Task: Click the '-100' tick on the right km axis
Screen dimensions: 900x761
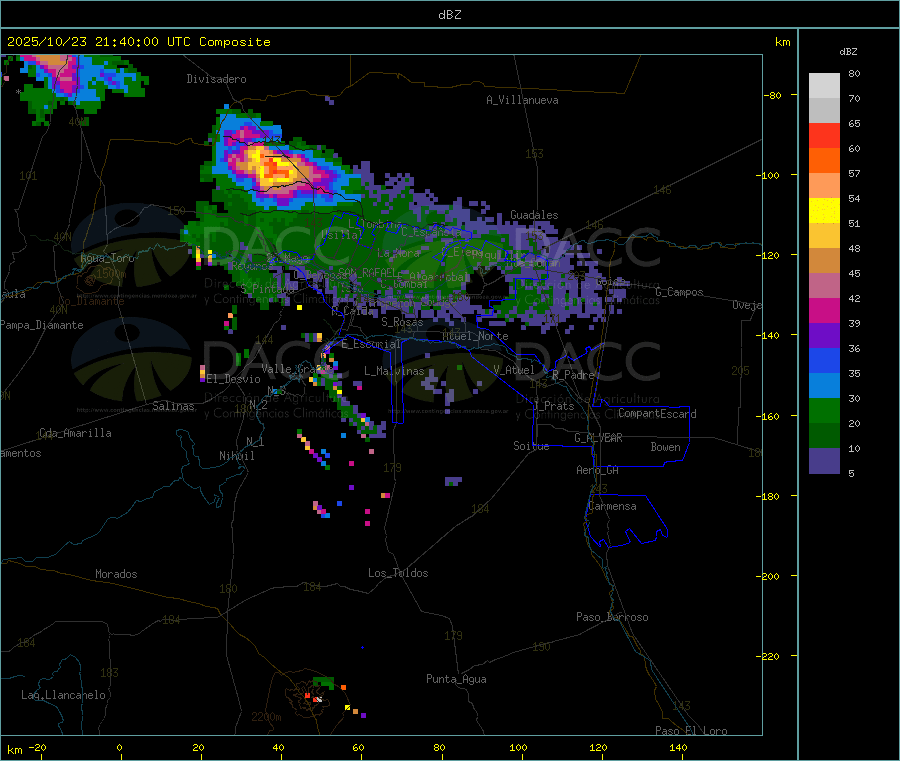Action: pyautogui.click(x=768, y=175)
